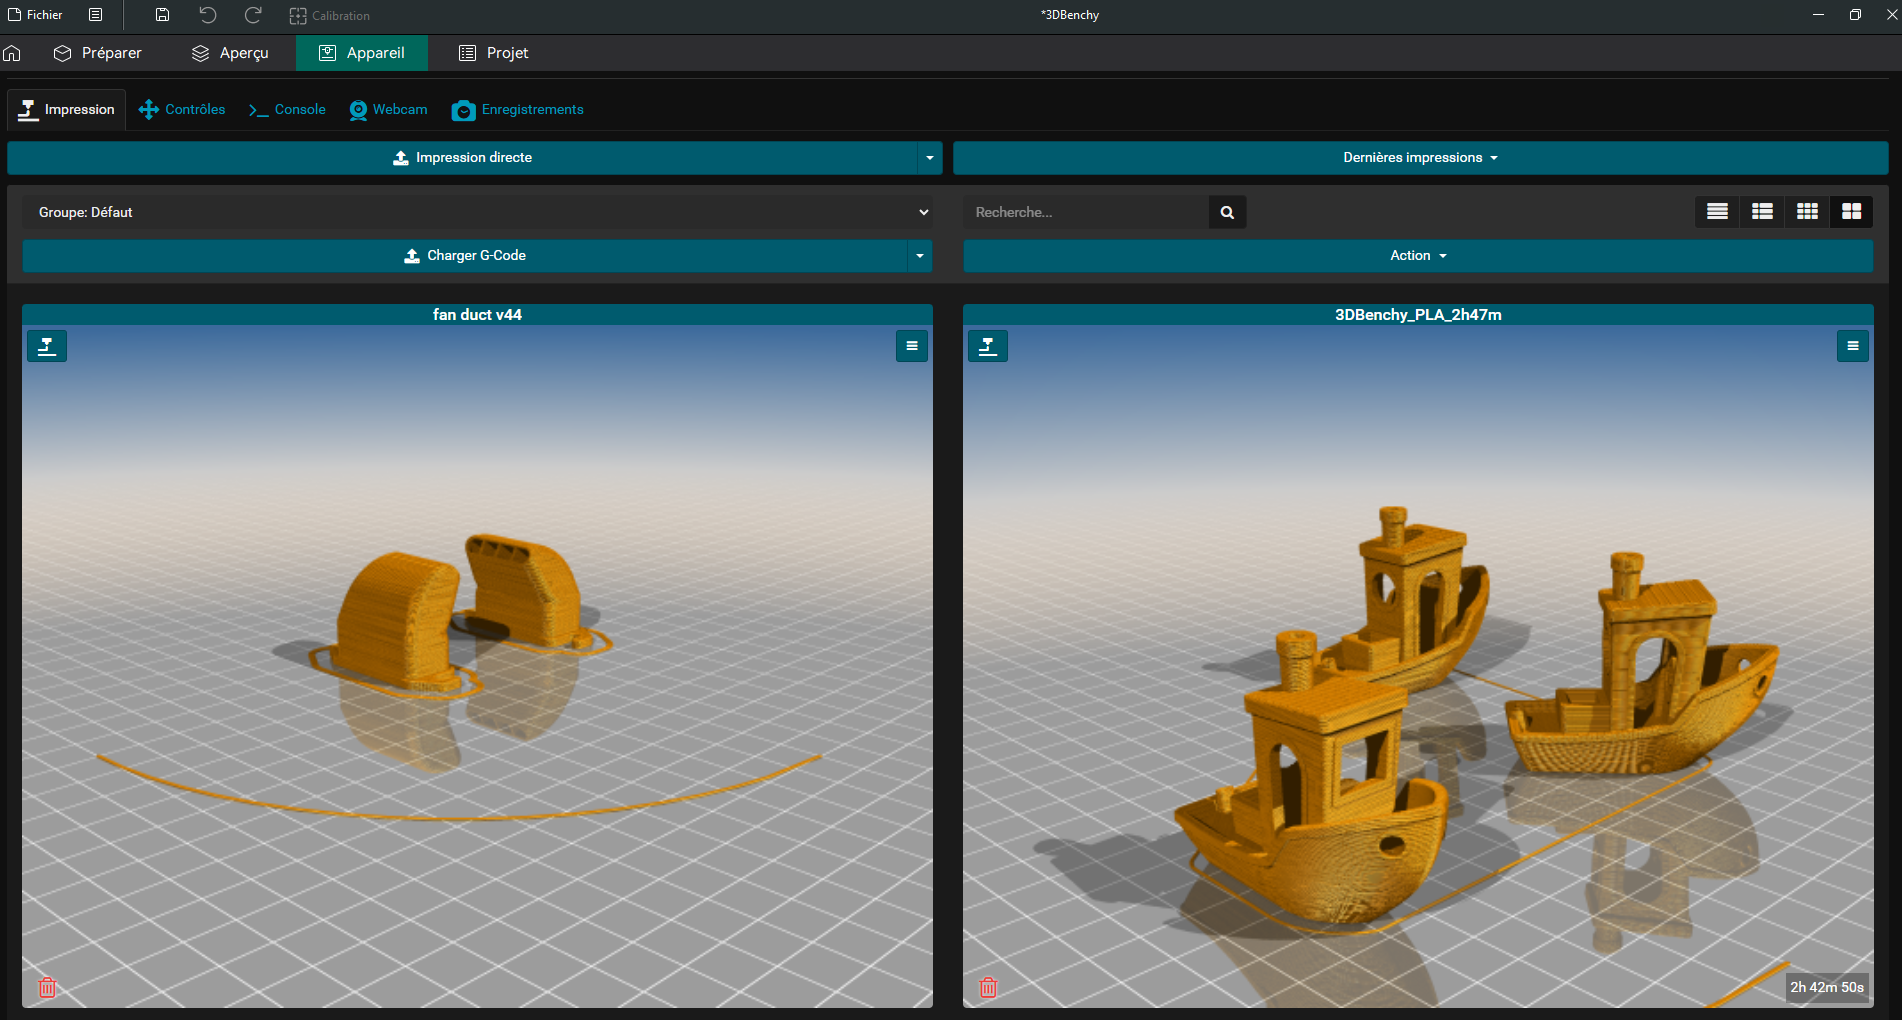Click the redo arrow icon

(x=253, y=15)
